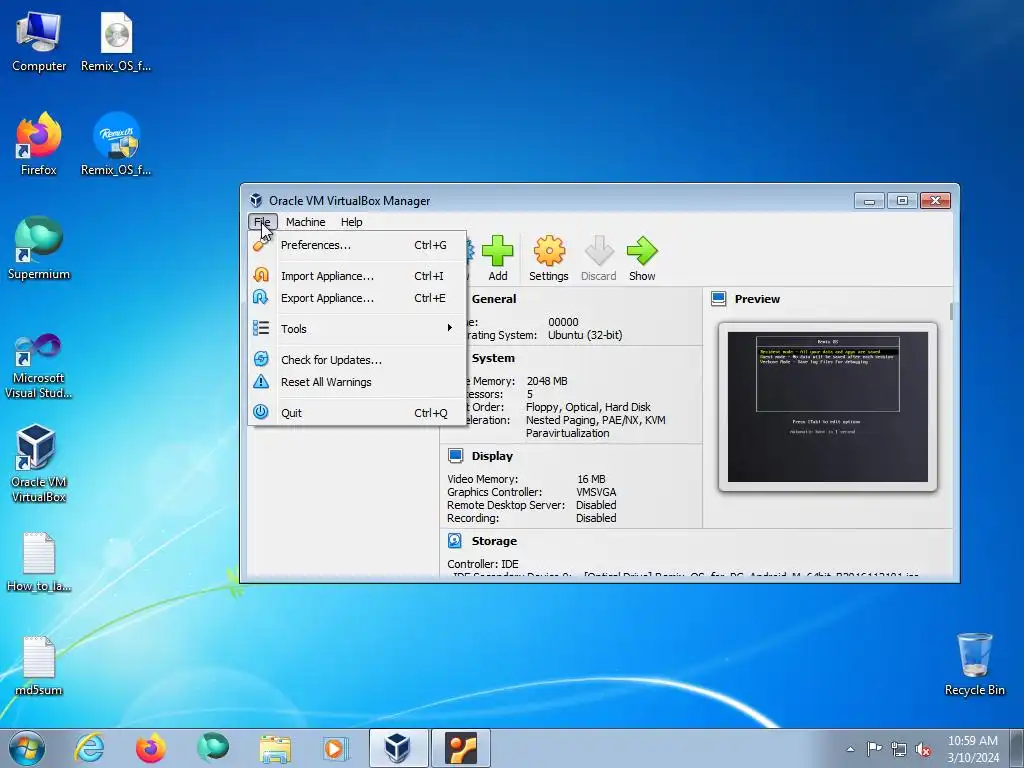
Task: Click the Preferences wrench icon
Action: (x=261, y=245)
